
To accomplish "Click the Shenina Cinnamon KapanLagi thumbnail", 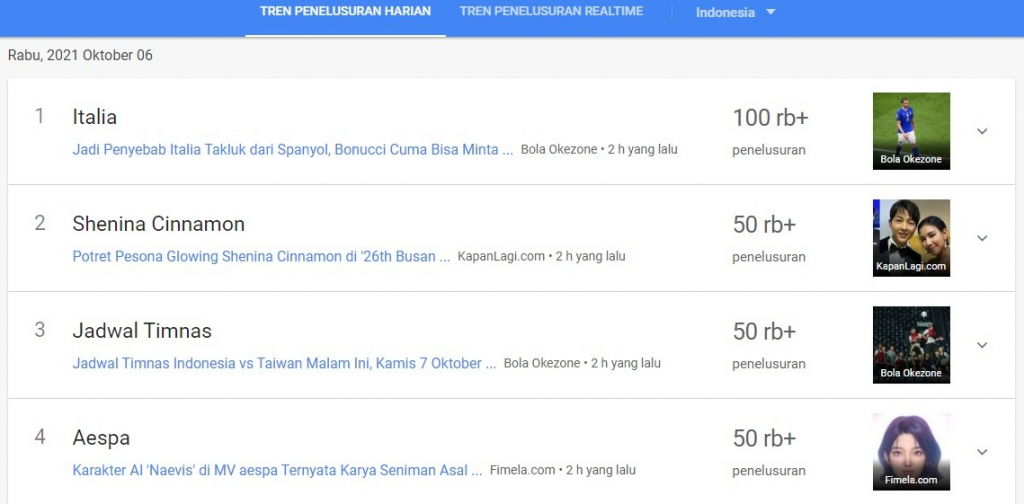I will (x=911, y=238).
